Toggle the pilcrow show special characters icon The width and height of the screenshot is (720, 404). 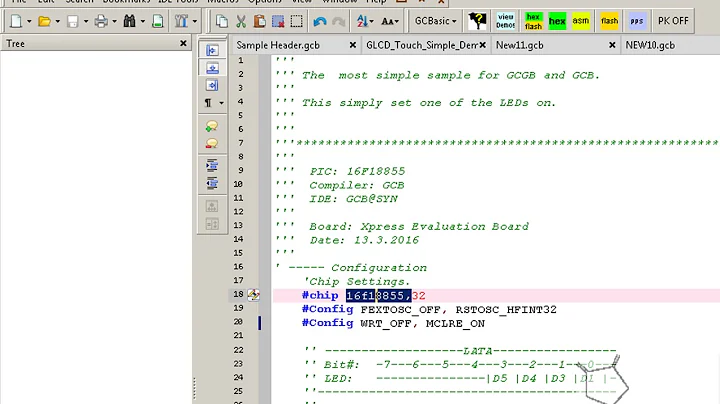[208, 103]
